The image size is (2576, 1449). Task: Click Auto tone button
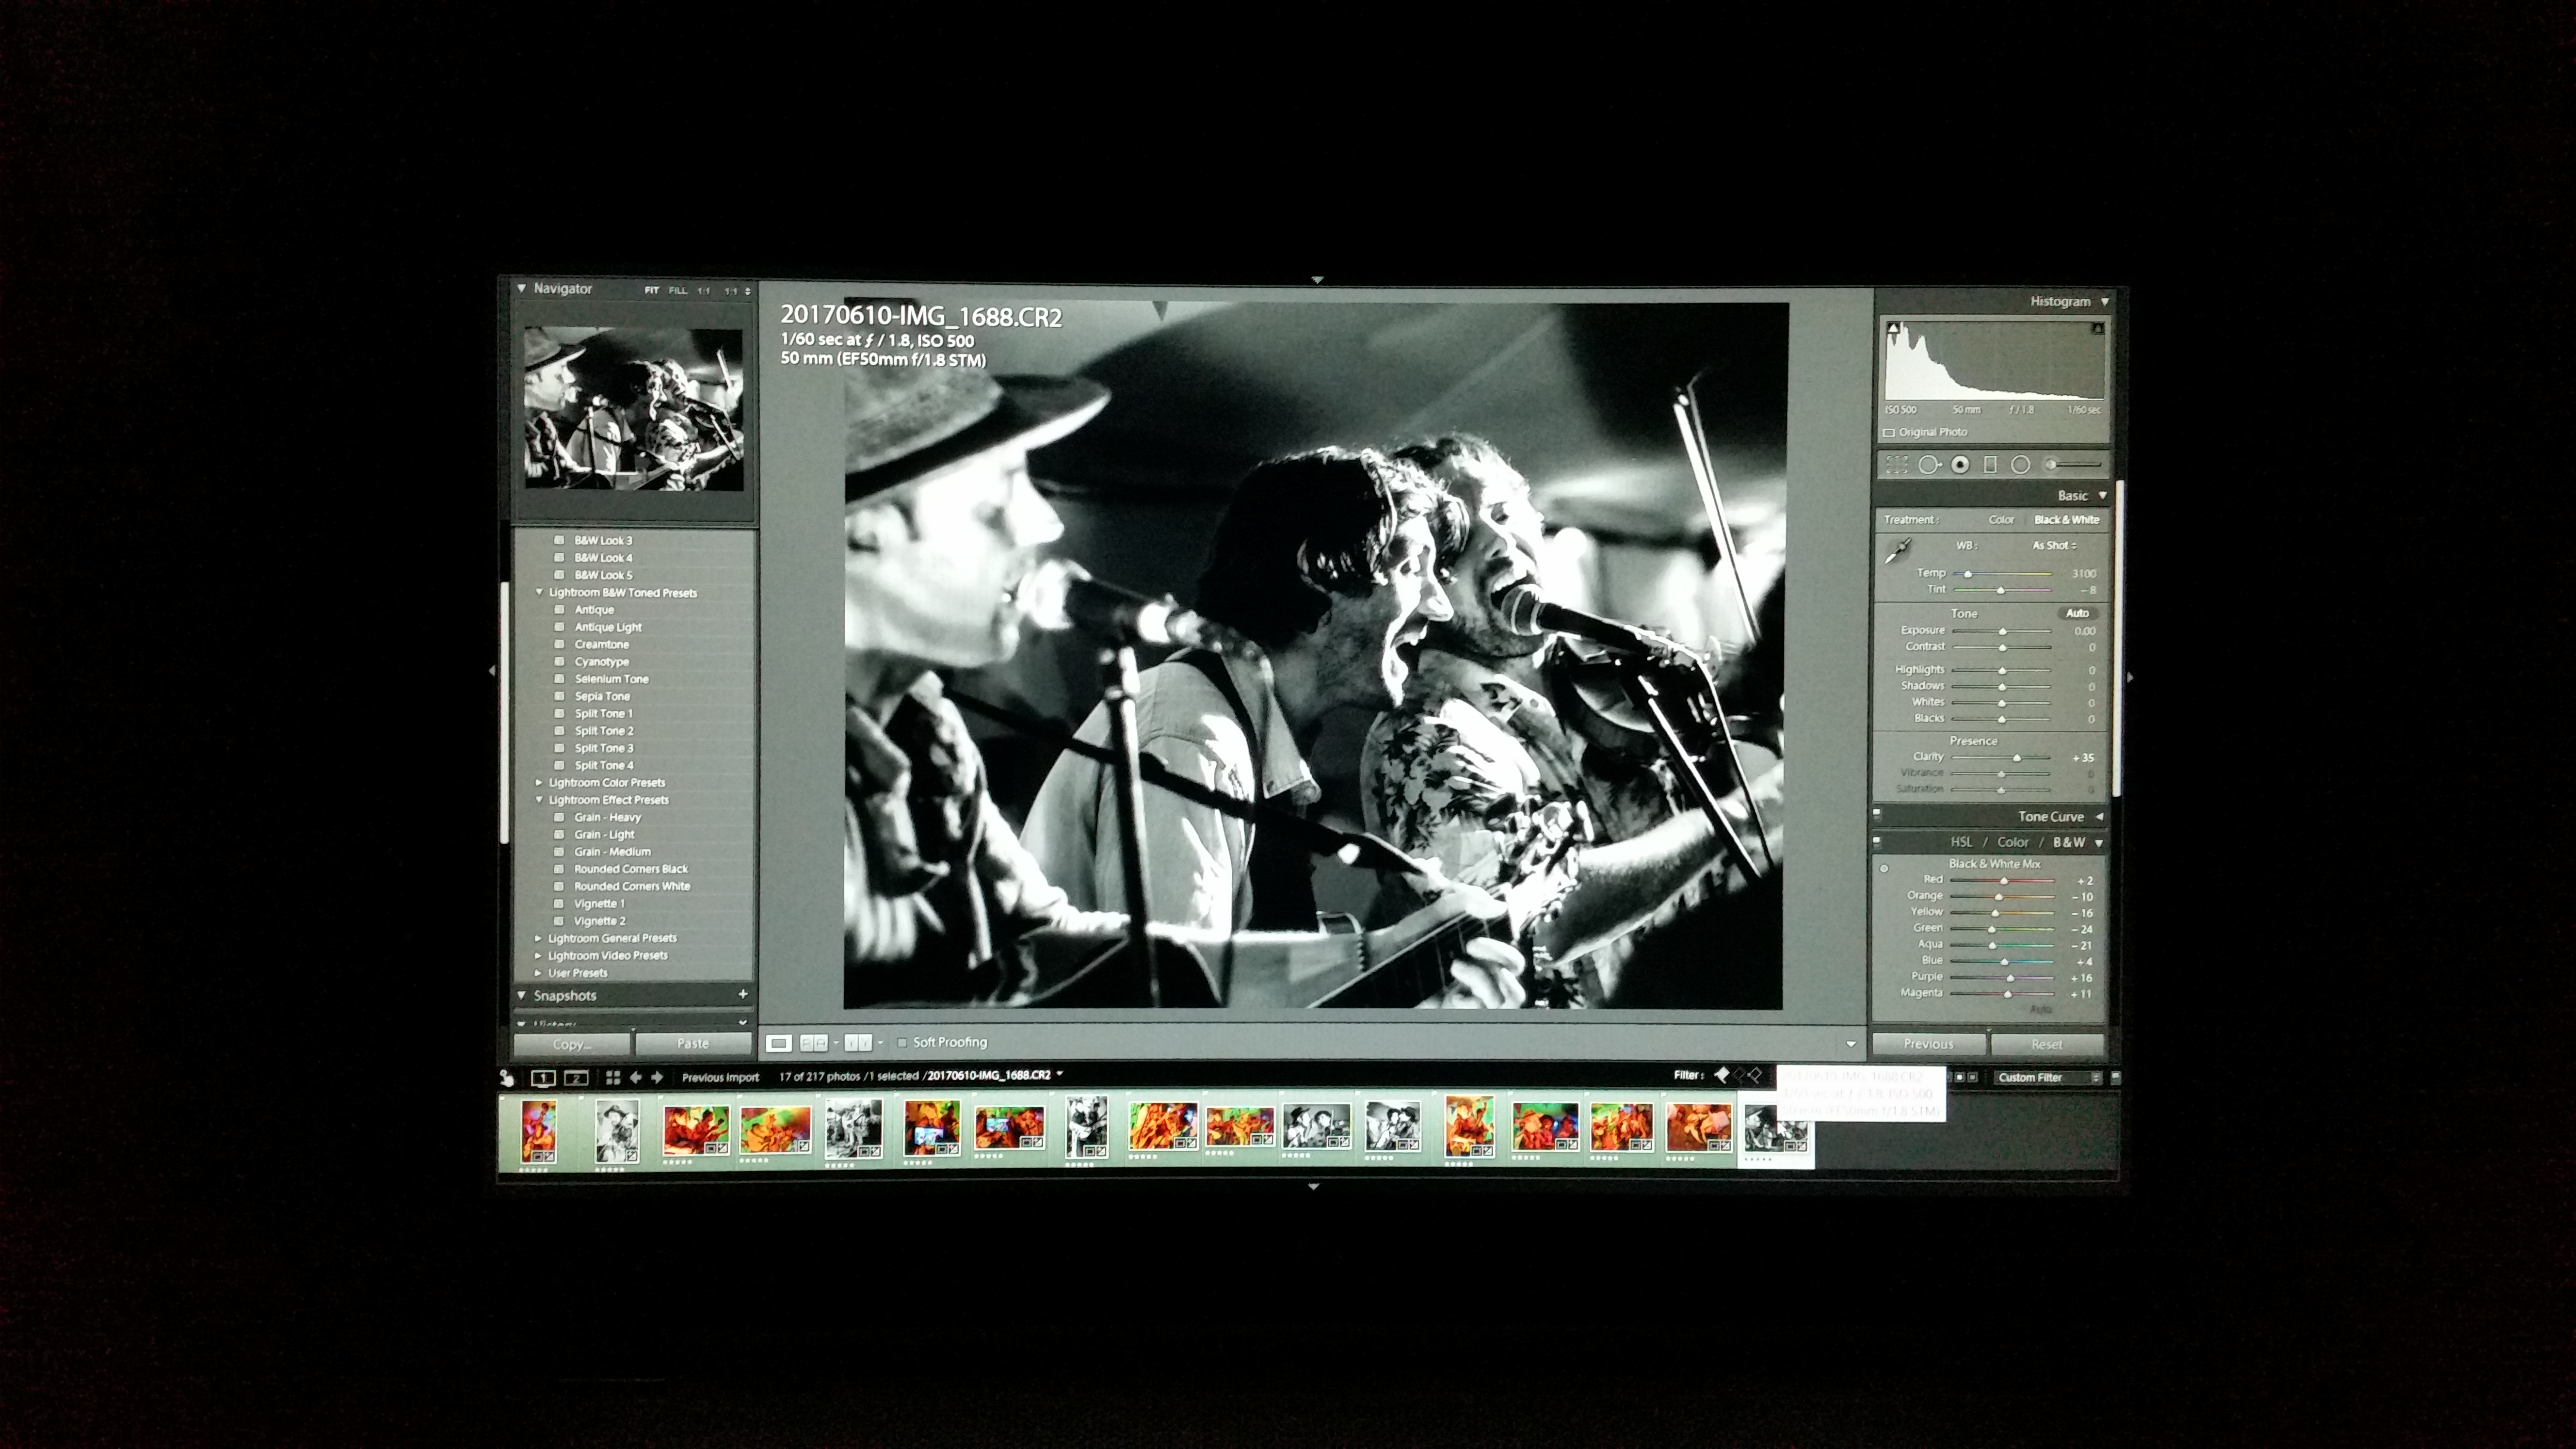tap(2077, 613)
